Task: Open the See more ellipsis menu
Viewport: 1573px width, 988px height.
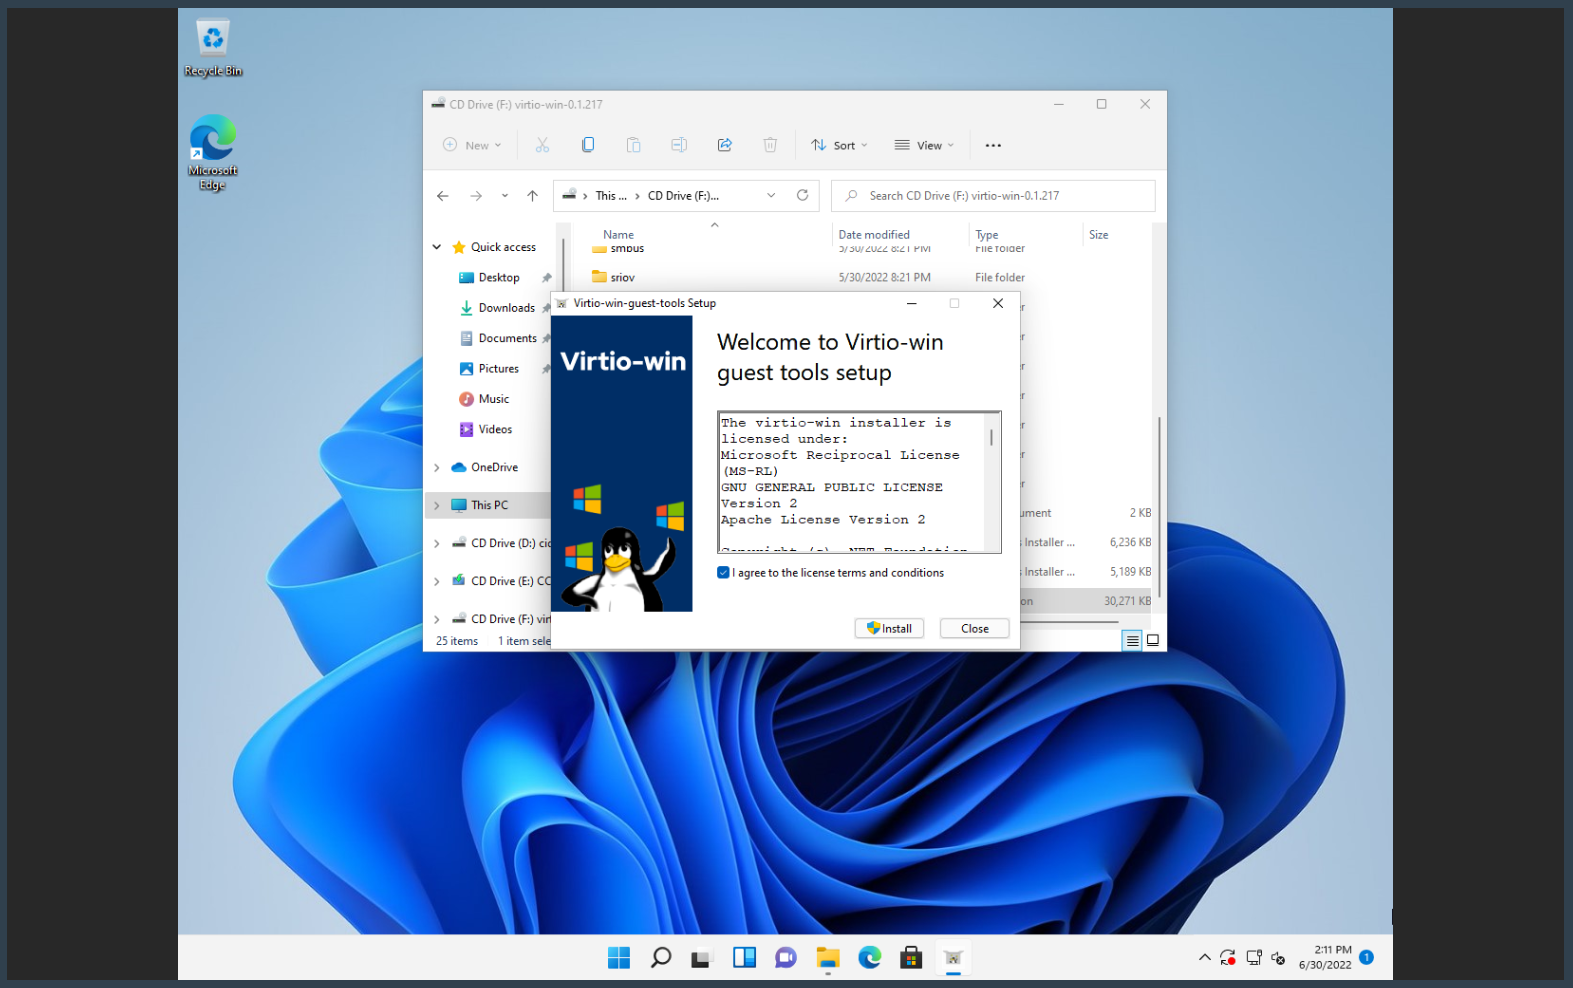Action: tap(993, 145)
